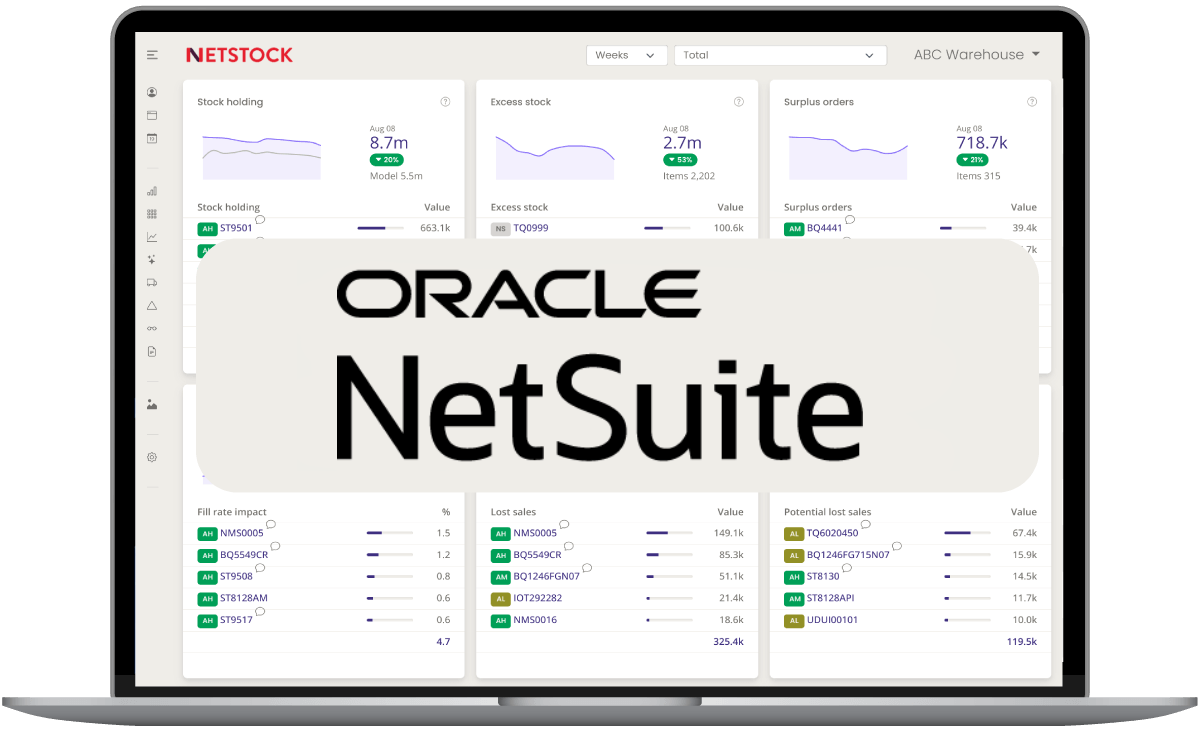Click the 'Model 5.5m' text
1200x731 pixels.
tap(396, 176)
